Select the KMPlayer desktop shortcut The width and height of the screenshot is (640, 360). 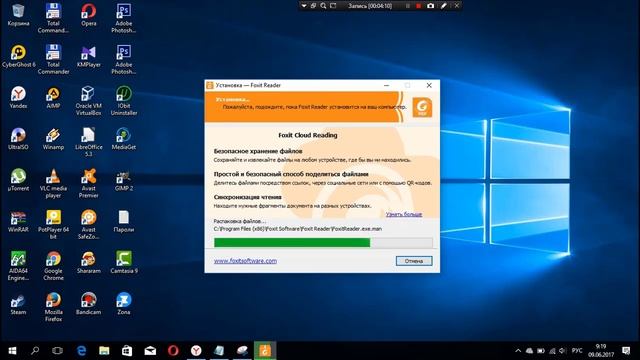pos(89,56)
